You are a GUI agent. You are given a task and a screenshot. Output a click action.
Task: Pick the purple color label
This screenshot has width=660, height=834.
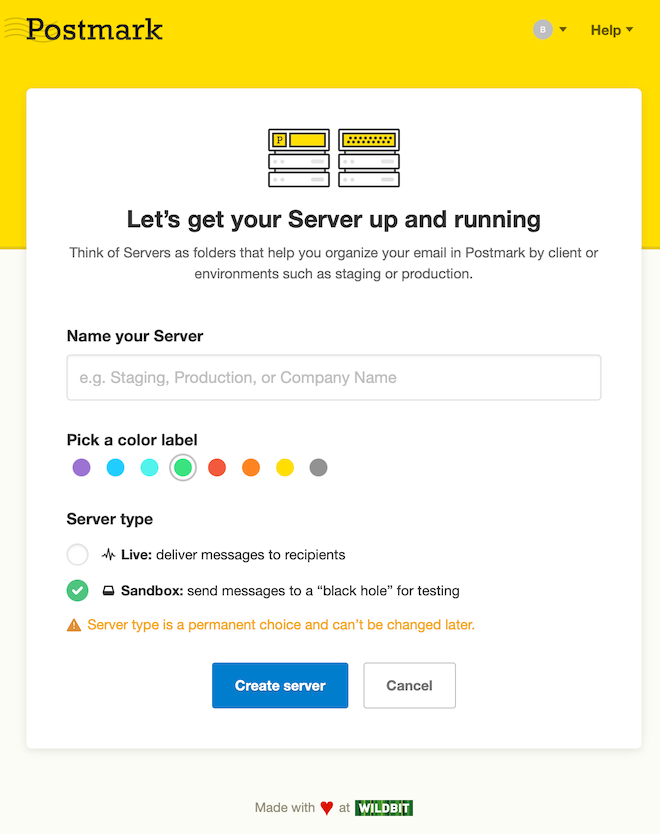click(x=82, y=467)
